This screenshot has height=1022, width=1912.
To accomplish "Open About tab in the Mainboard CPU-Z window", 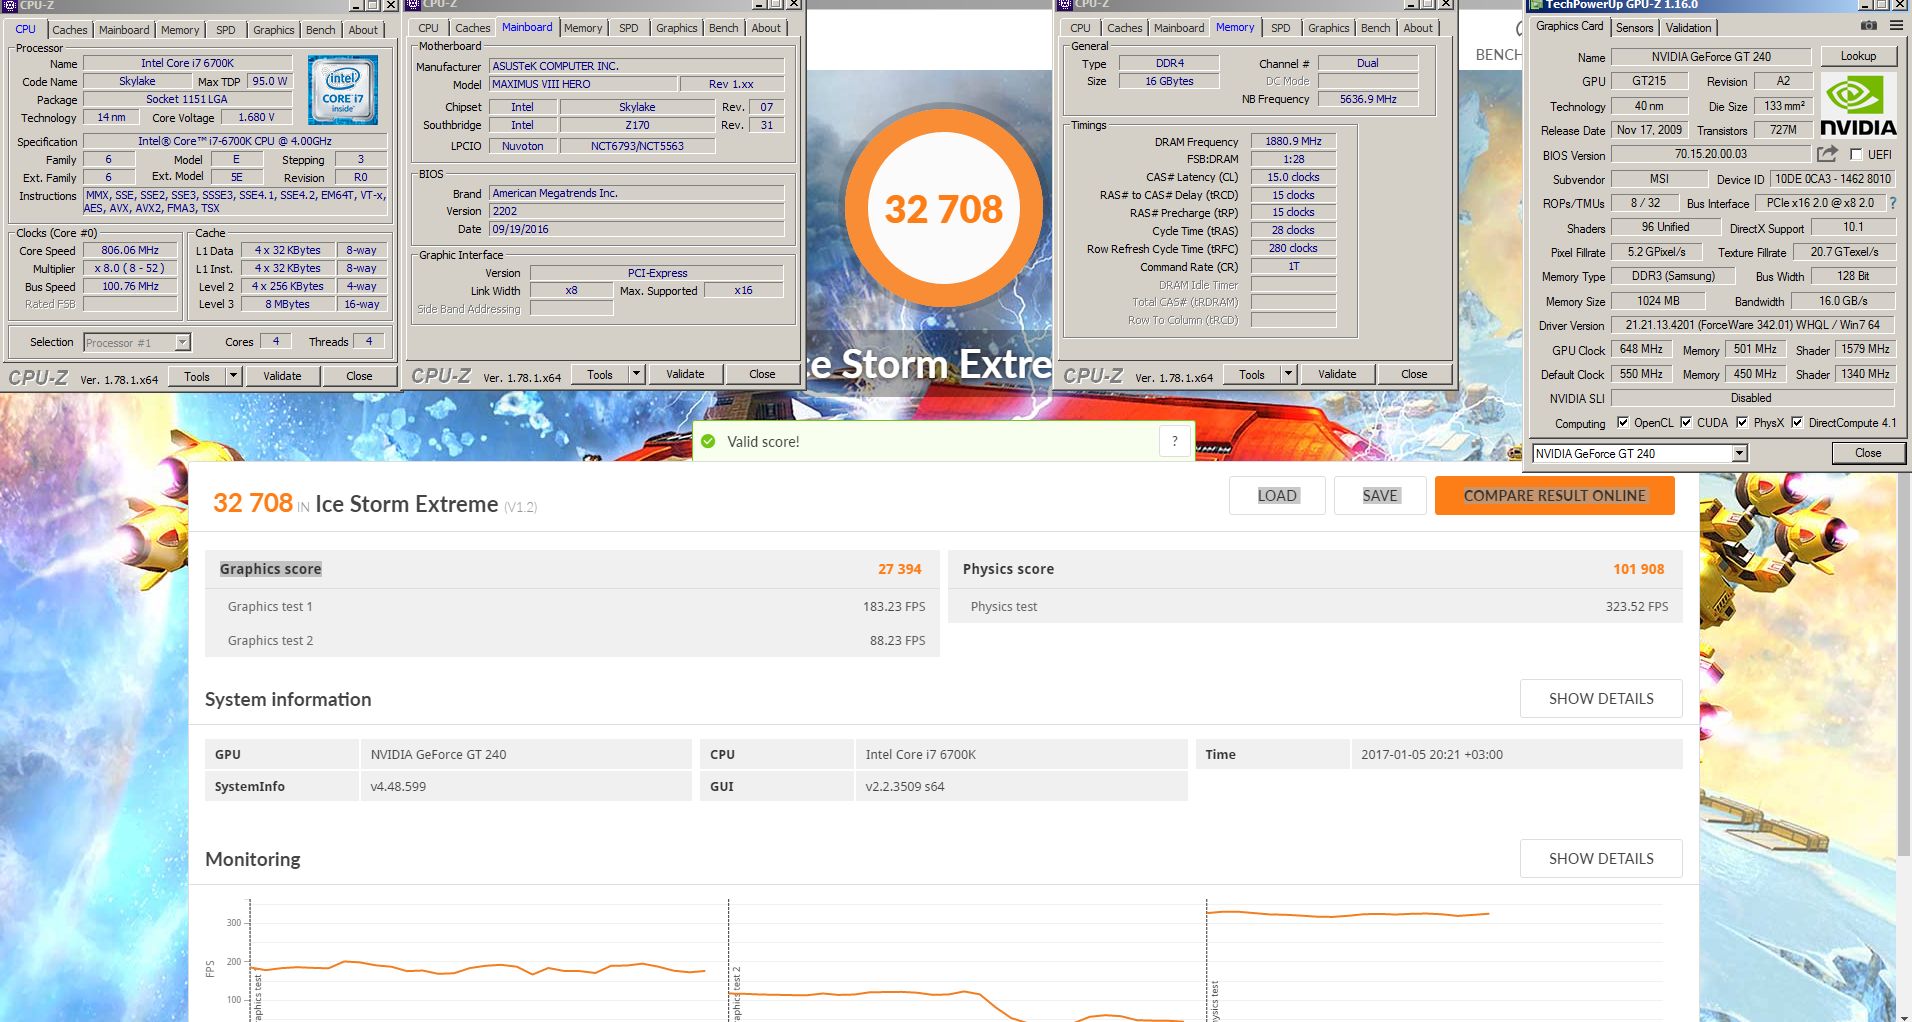I will (x=766, y=28).
